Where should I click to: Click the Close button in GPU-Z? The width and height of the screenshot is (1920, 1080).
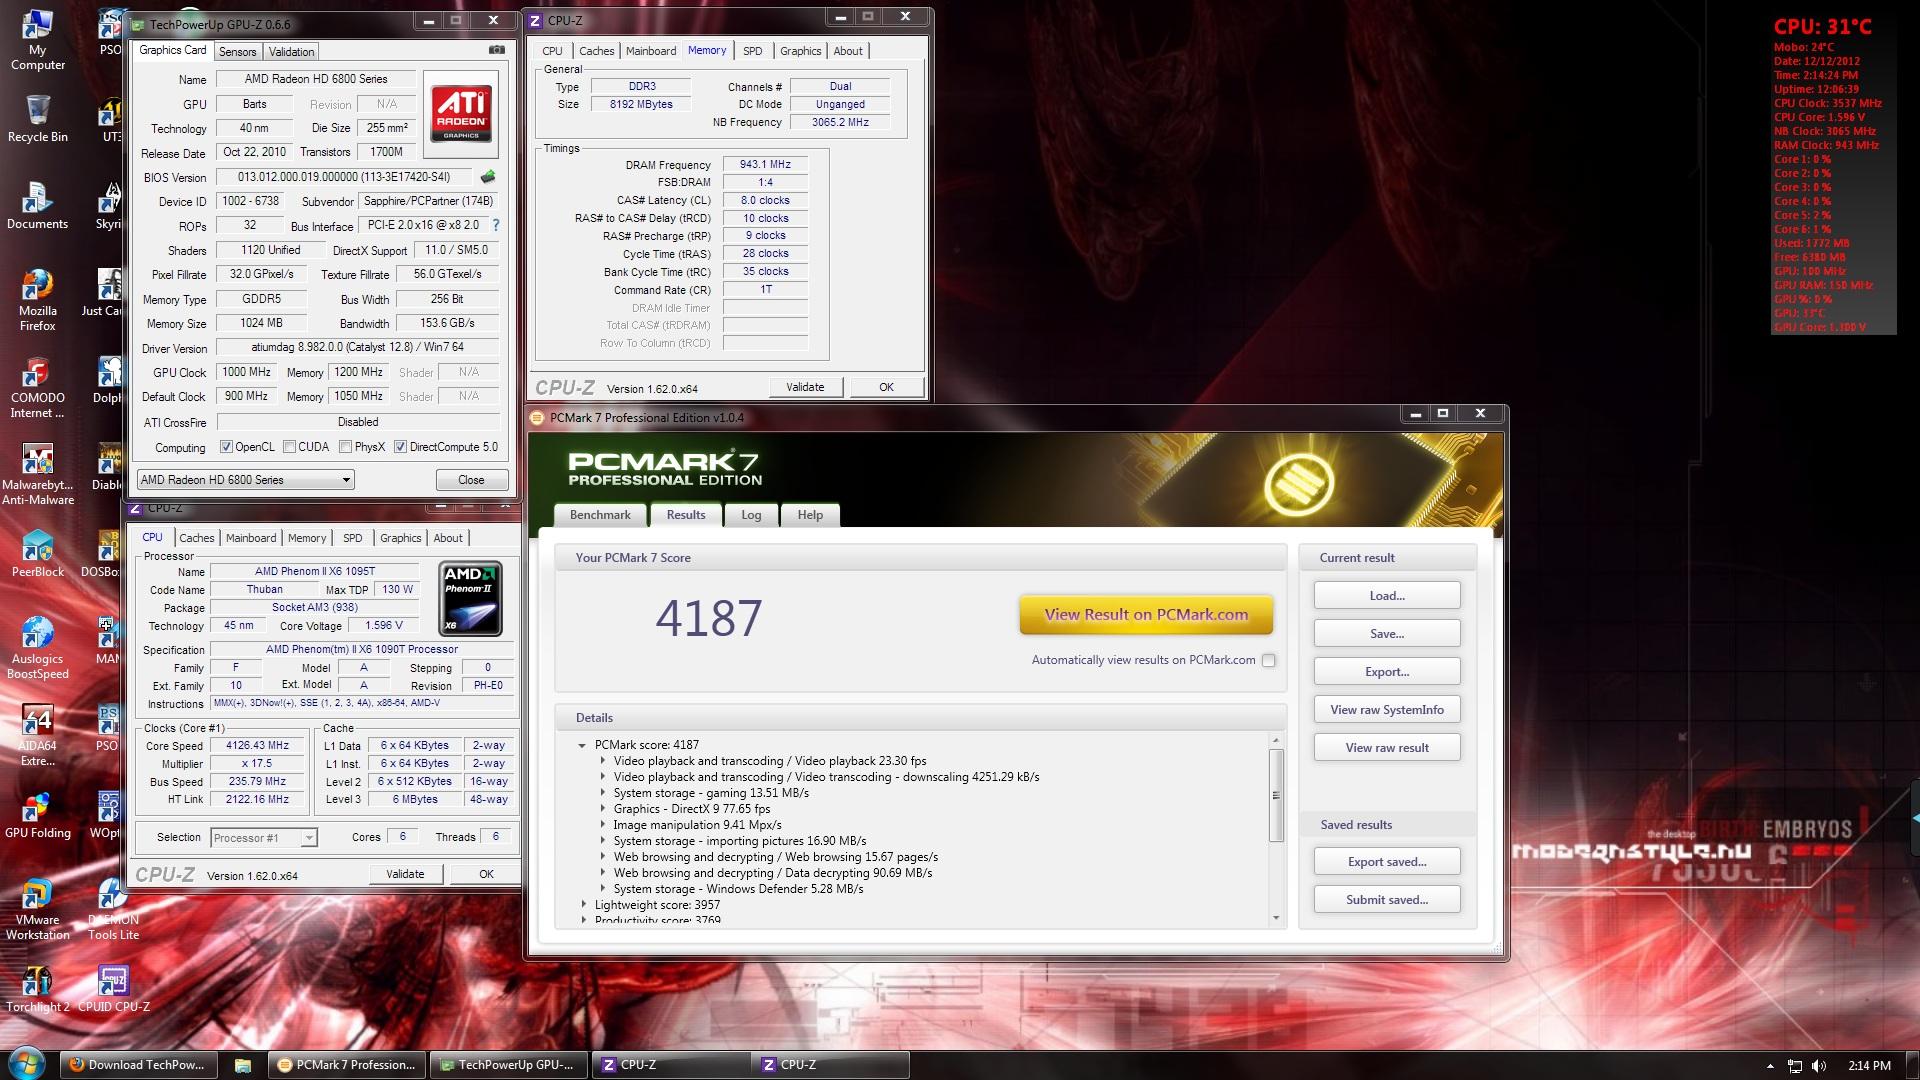coord(471,480)
